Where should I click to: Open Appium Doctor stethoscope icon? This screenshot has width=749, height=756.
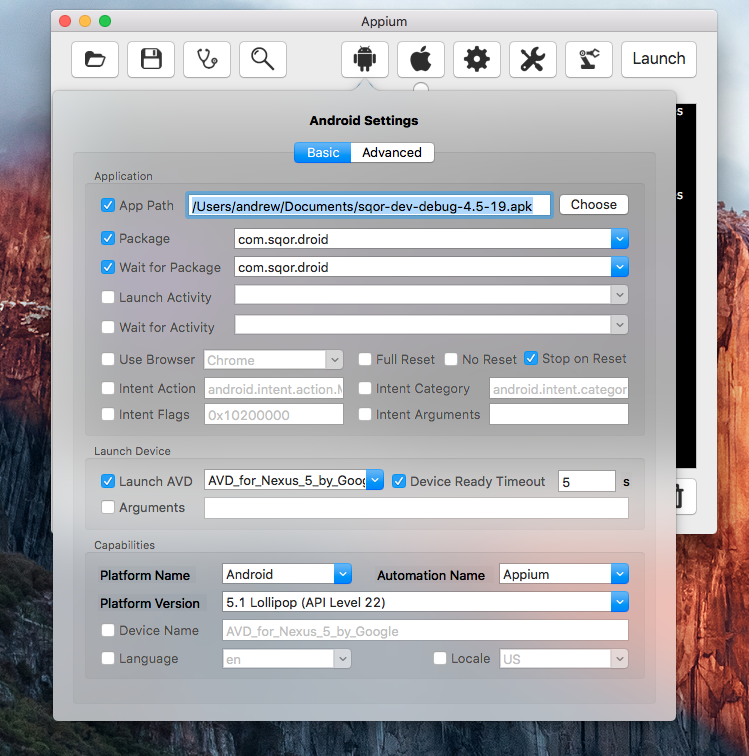click(207, 59)
